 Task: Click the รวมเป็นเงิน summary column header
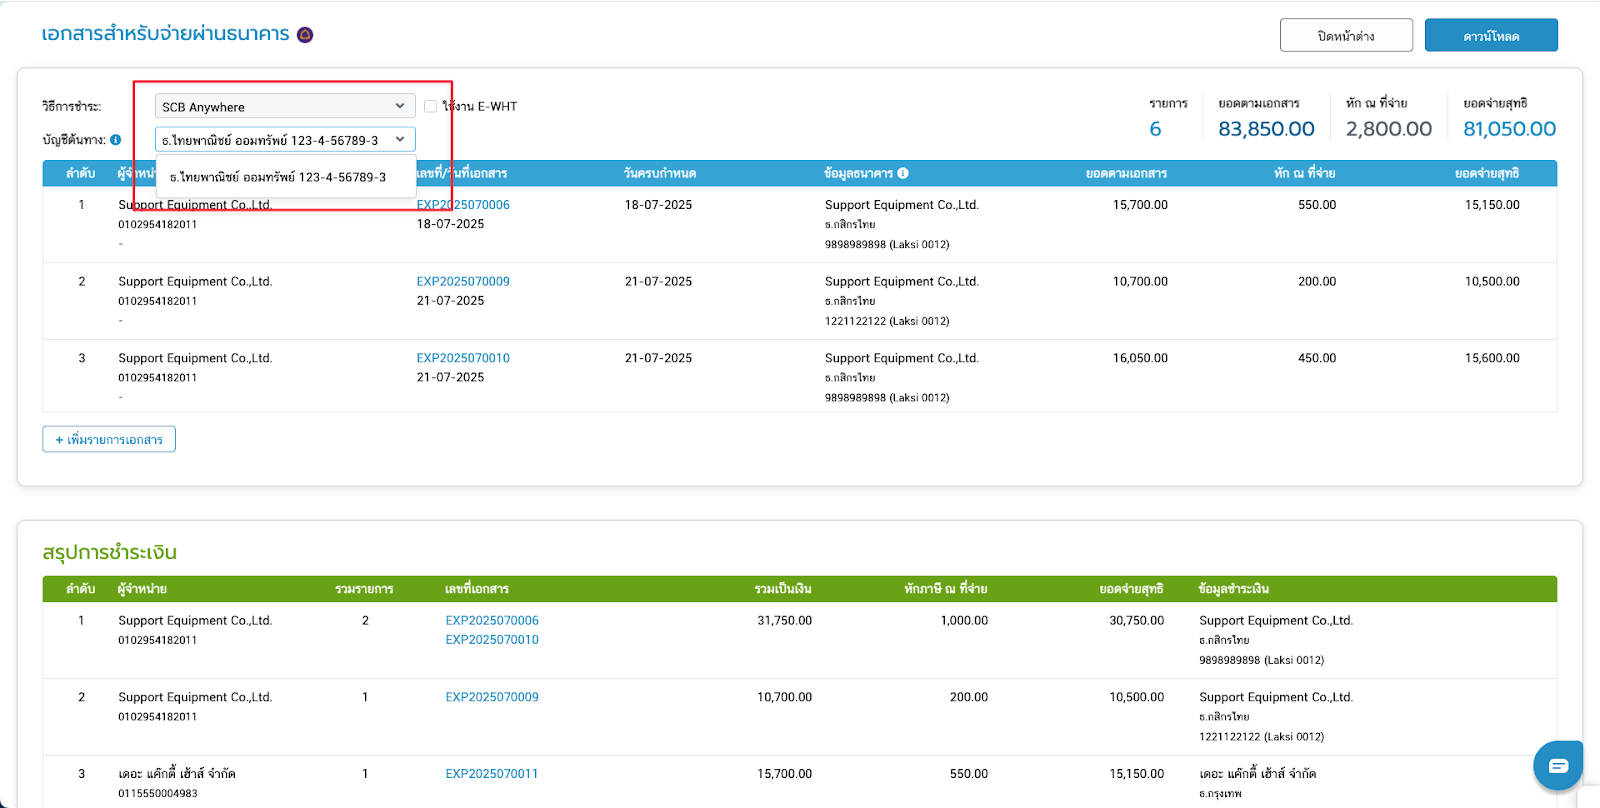tap(782, 589)
